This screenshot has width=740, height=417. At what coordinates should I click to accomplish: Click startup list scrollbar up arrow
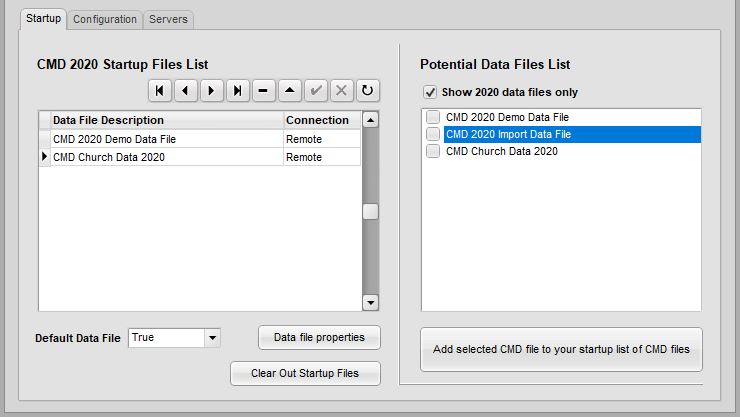click(x=370, y=120)
